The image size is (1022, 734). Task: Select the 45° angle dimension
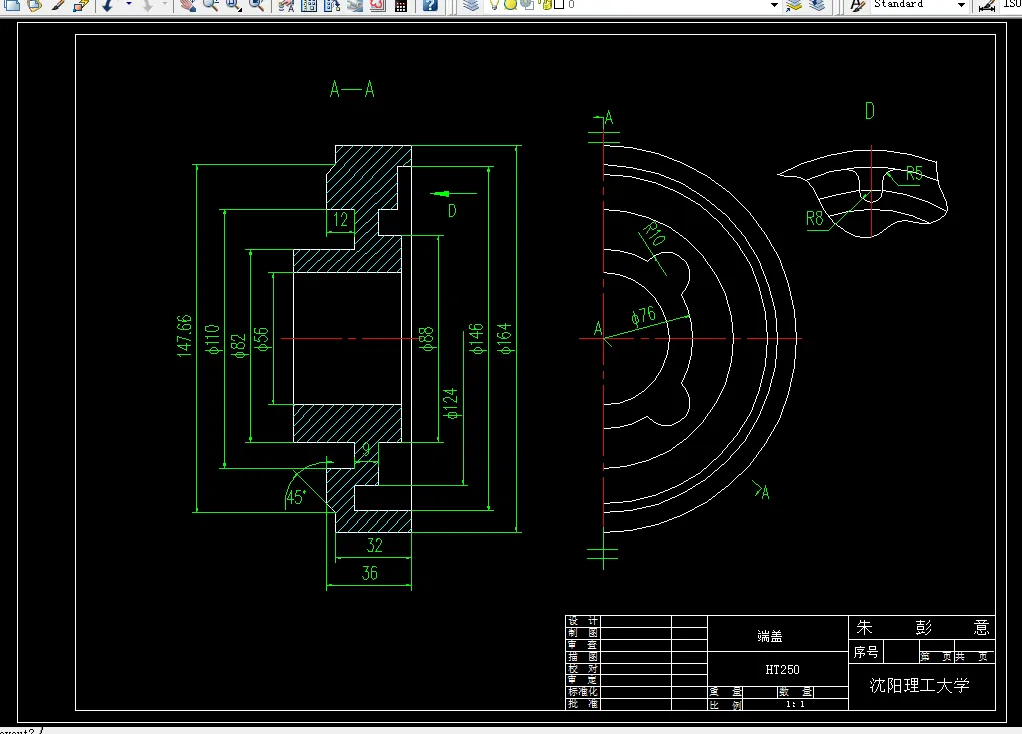295,497
